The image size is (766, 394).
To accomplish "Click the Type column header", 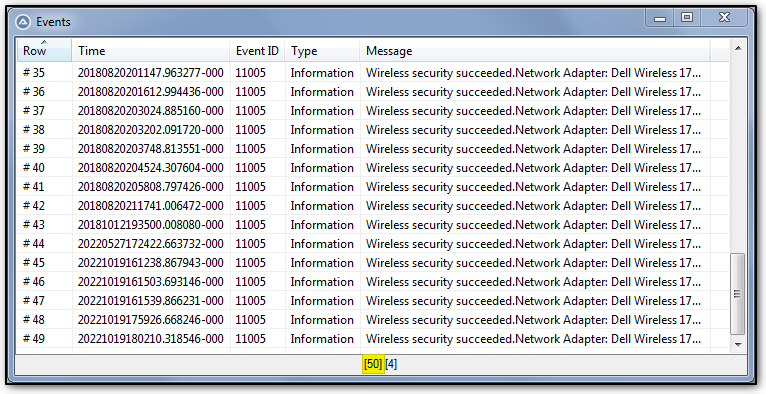I will [322, 50].
